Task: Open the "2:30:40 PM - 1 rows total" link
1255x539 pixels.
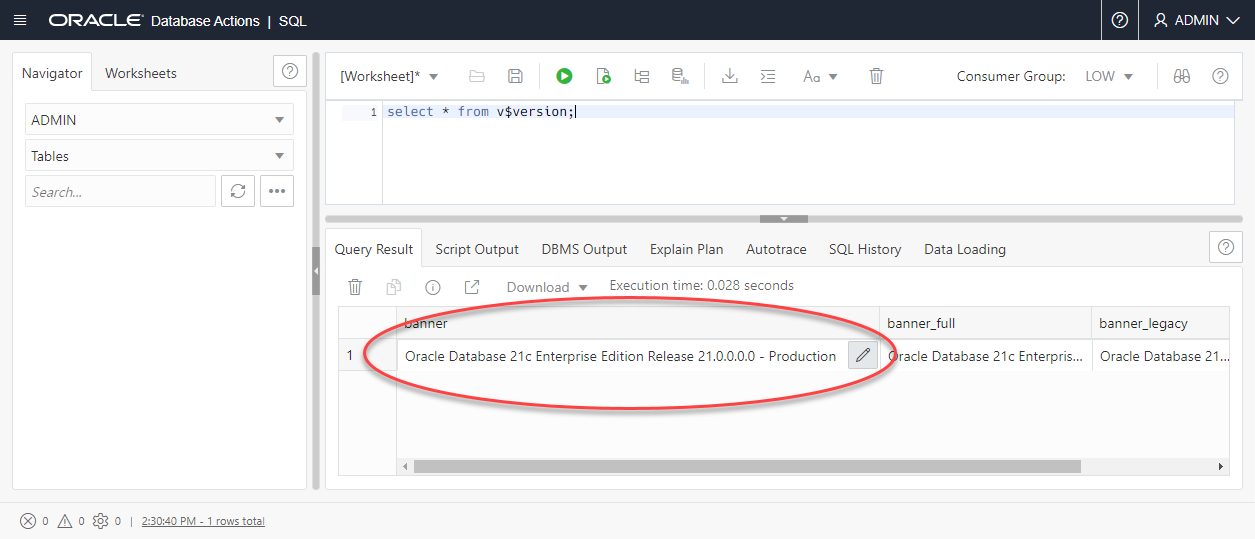Action: point(203,521)
